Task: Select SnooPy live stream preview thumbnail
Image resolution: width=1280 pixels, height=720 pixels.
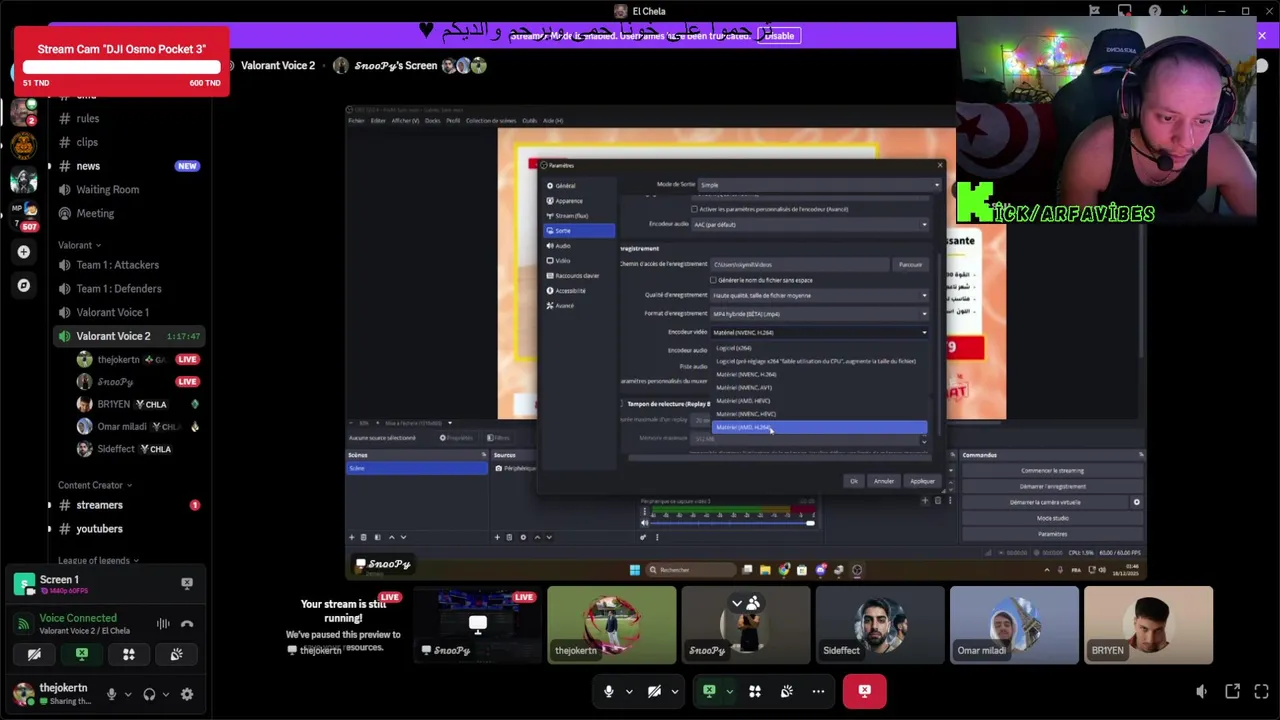Action: pyautogui.click(x=478, y=625)
